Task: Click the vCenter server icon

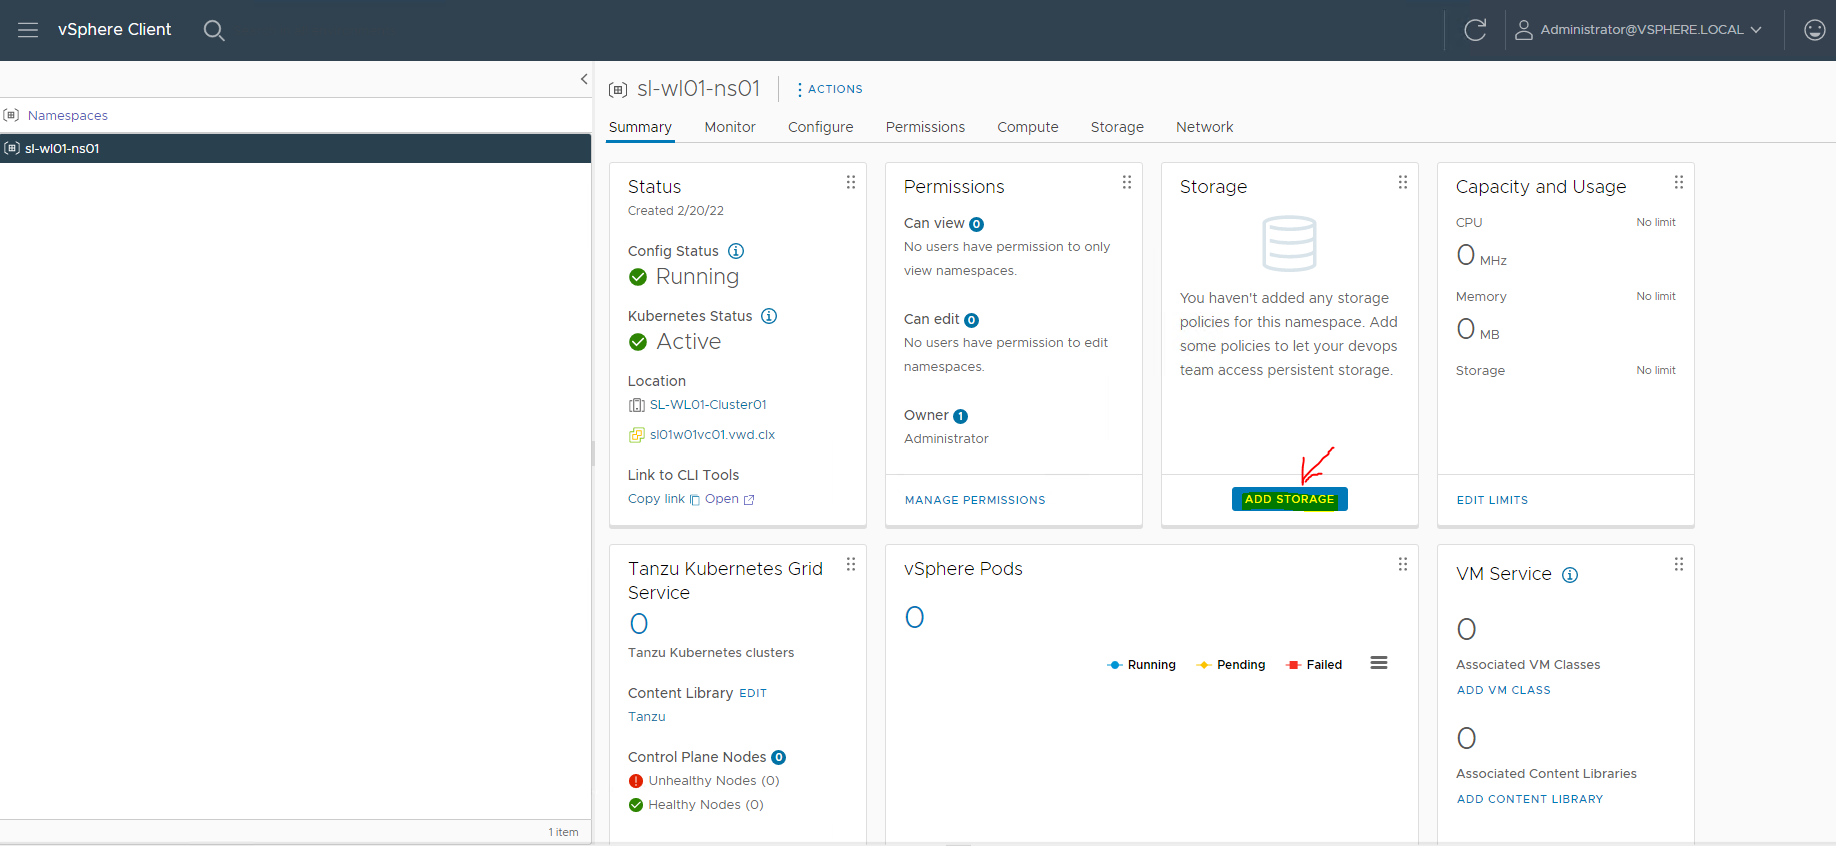Action: pyautogui.click(x=636, y=435)
